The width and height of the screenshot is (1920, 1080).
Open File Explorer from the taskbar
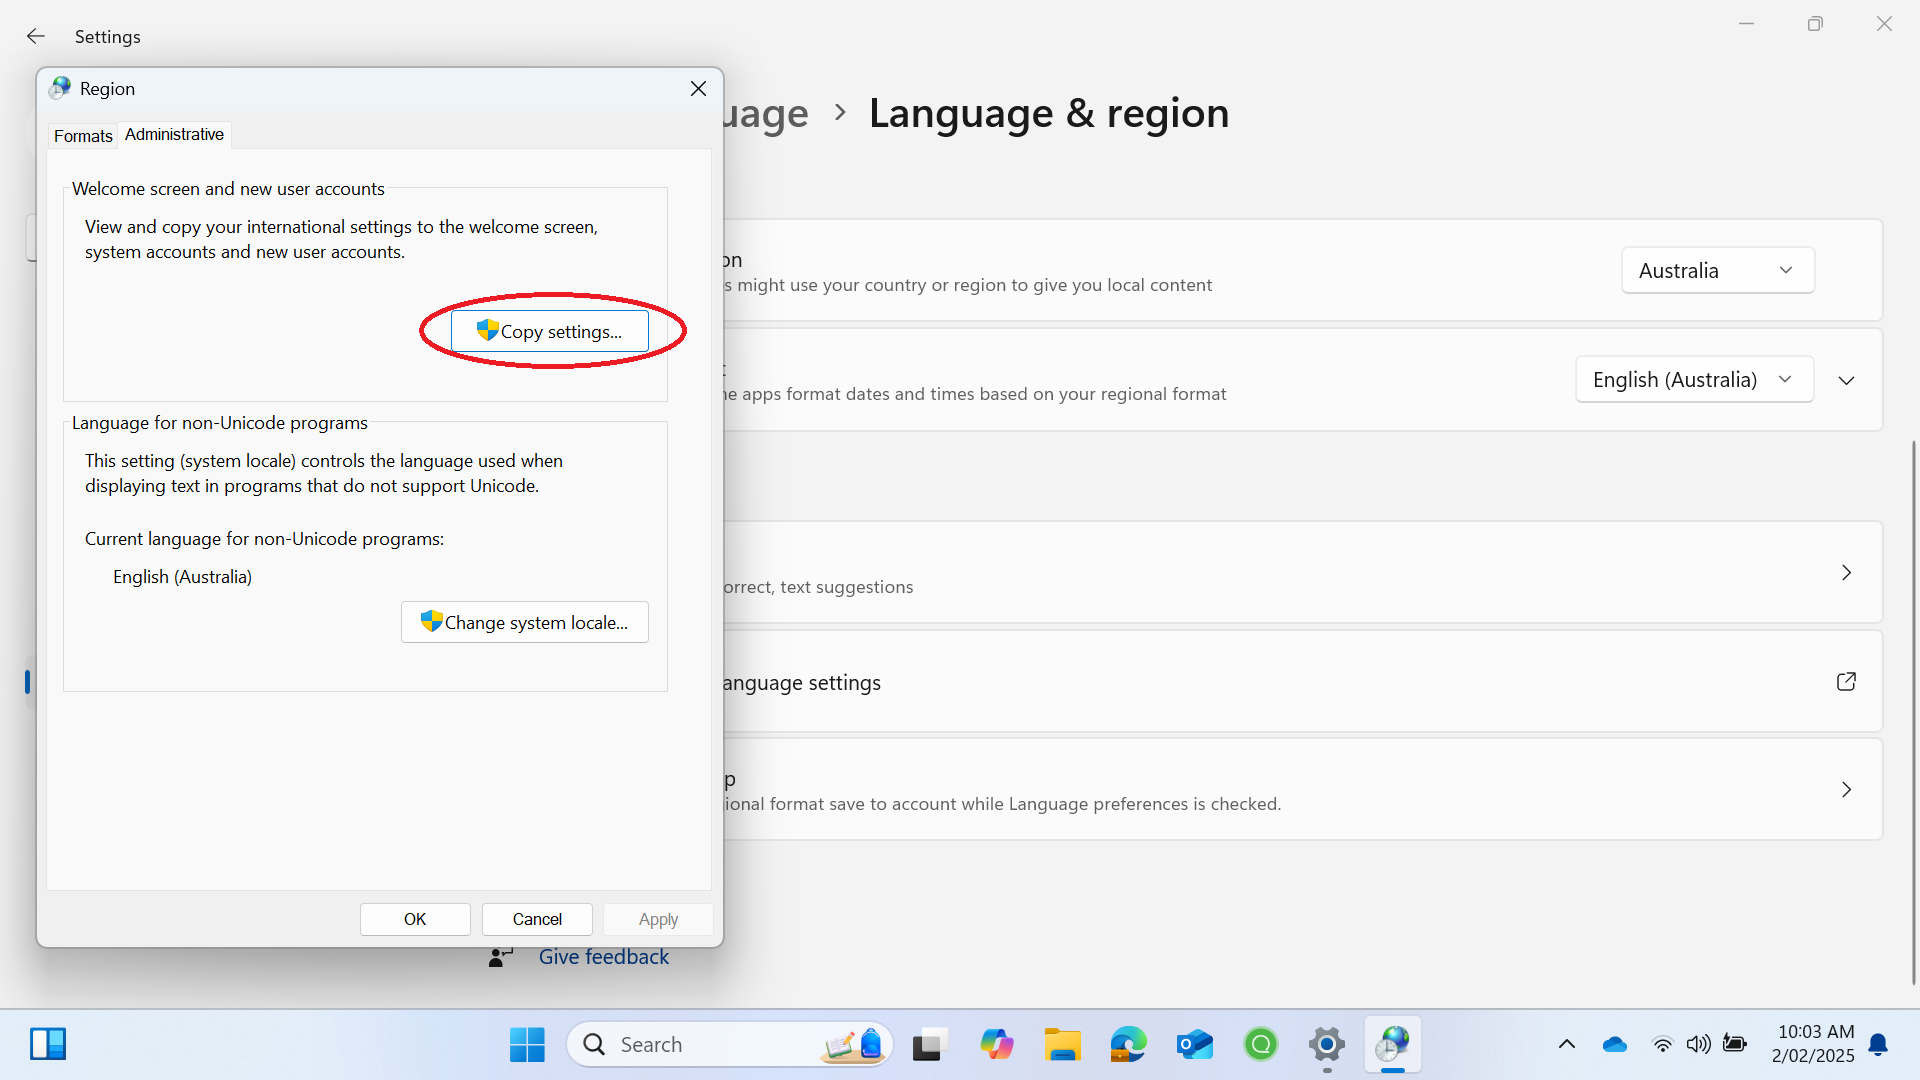click(1062, 1044)
